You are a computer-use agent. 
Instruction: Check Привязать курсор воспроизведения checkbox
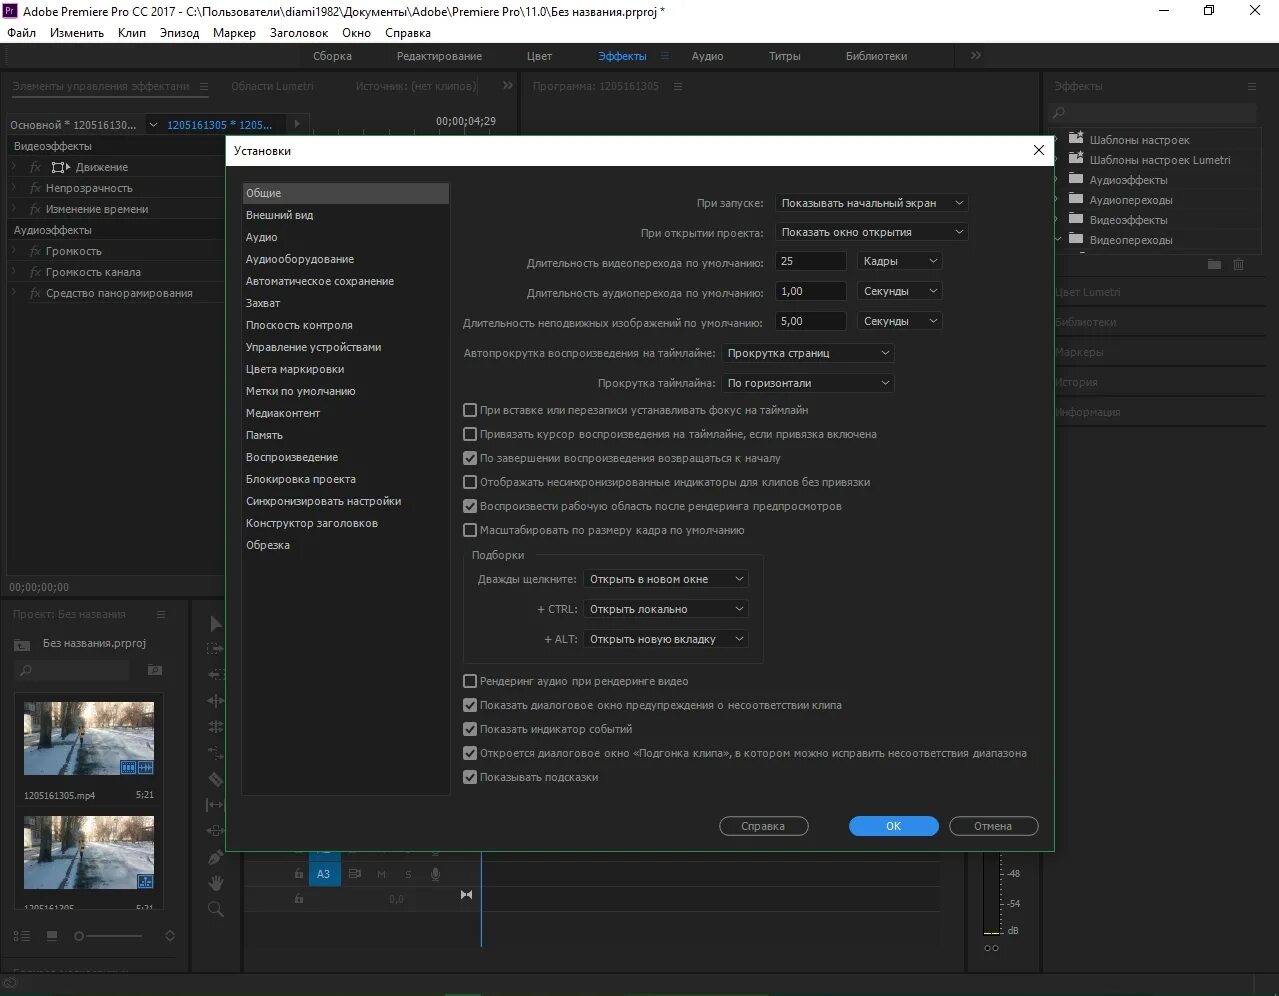pos(470,434)
